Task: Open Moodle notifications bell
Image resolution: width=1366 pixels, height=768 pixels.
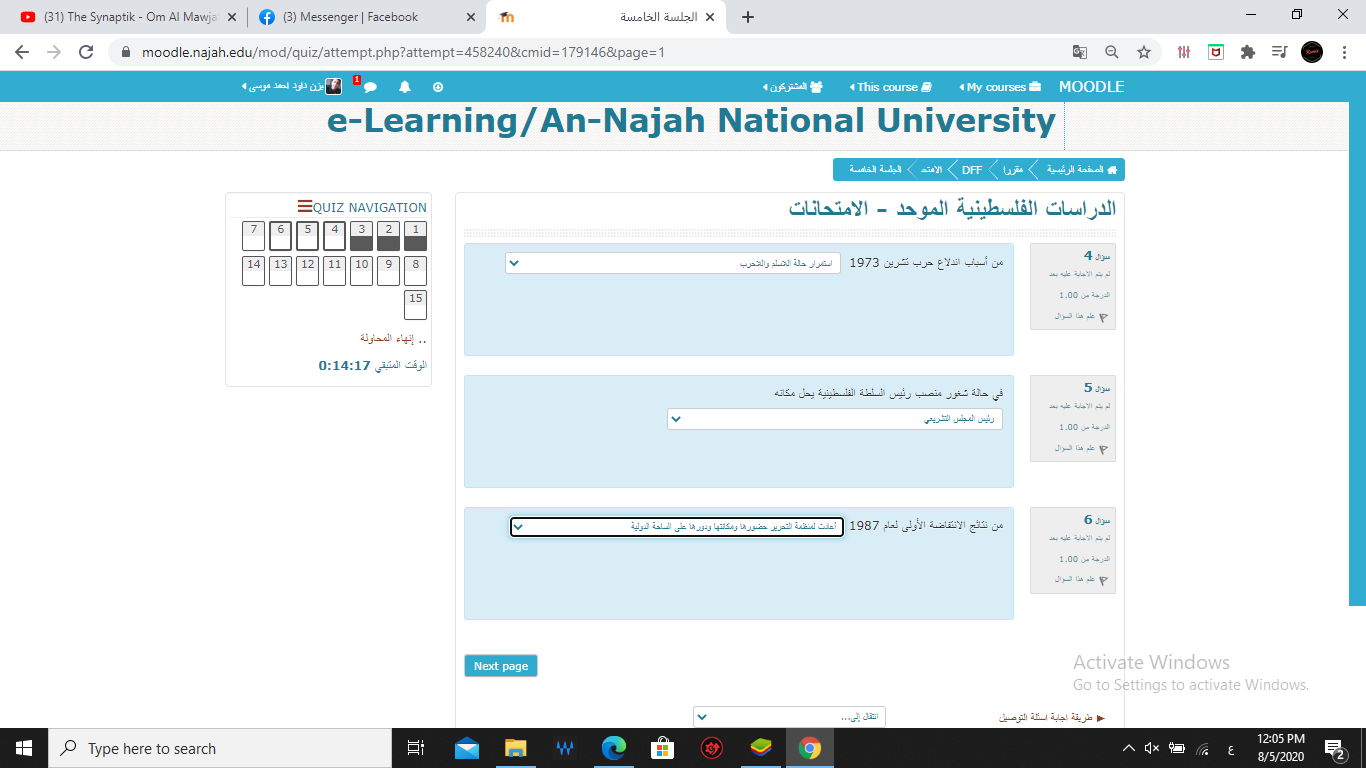Action: [x=405, y=87]
